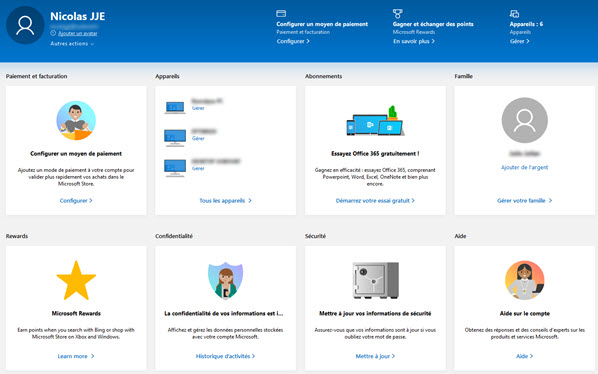Click the Abonnements section label
Screen dimensions: 598x374
pyautogui.click(x=323, y=76)
